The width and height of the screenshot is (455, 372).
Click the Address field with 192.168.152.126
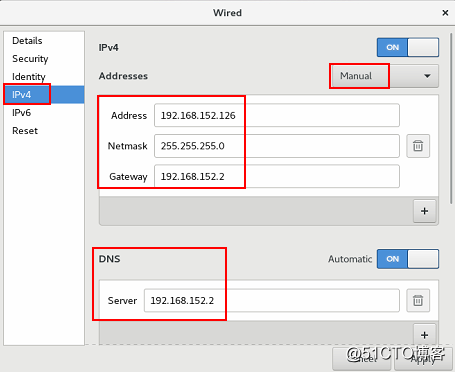[277, 115]
